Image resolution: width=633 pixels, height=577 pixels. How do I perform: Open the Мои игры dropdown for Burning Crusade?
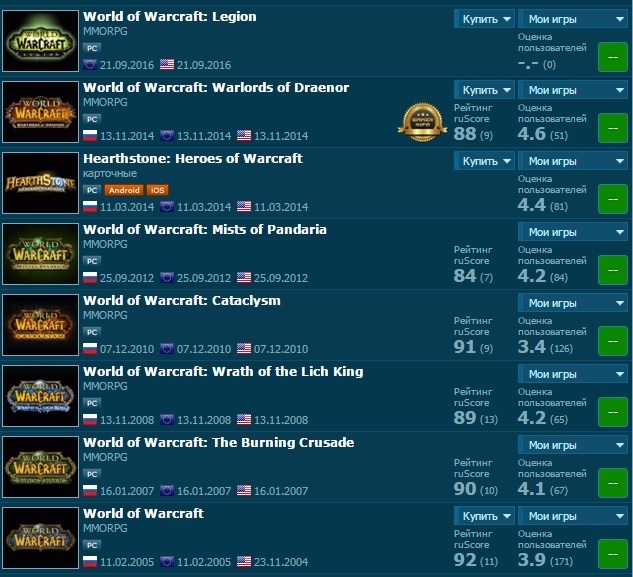[x=573, y=445]
